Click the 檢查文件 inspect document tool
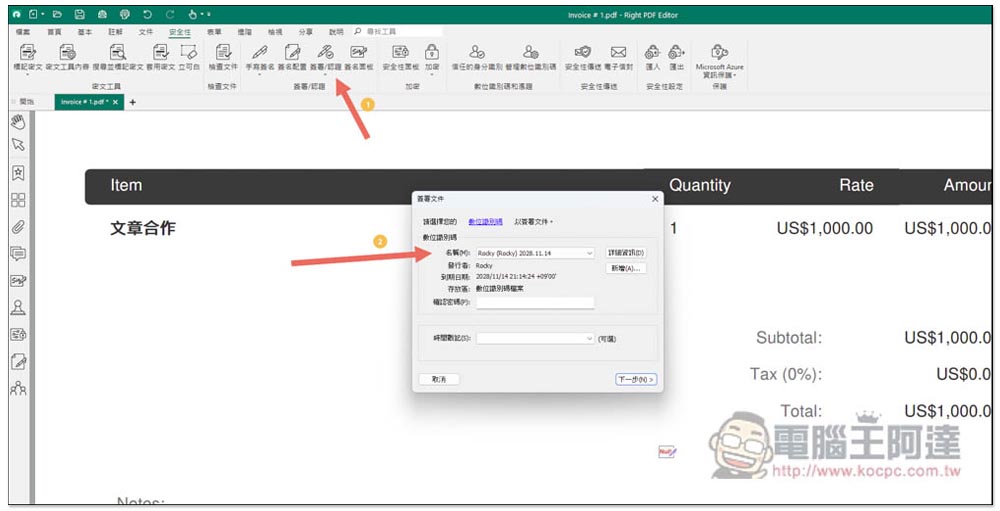Screen dimensions: 1000x511 tap(223, 57)
